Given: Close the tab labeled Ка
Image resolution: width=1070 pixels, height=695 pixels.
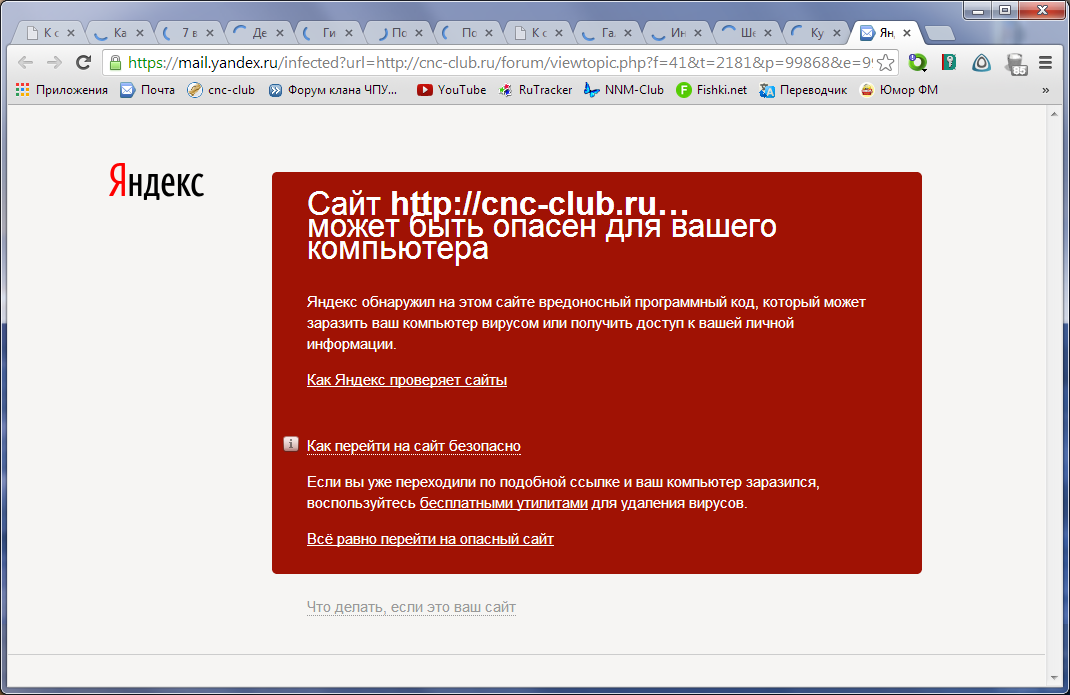Looking at the screenshot, I should (140, 32).
